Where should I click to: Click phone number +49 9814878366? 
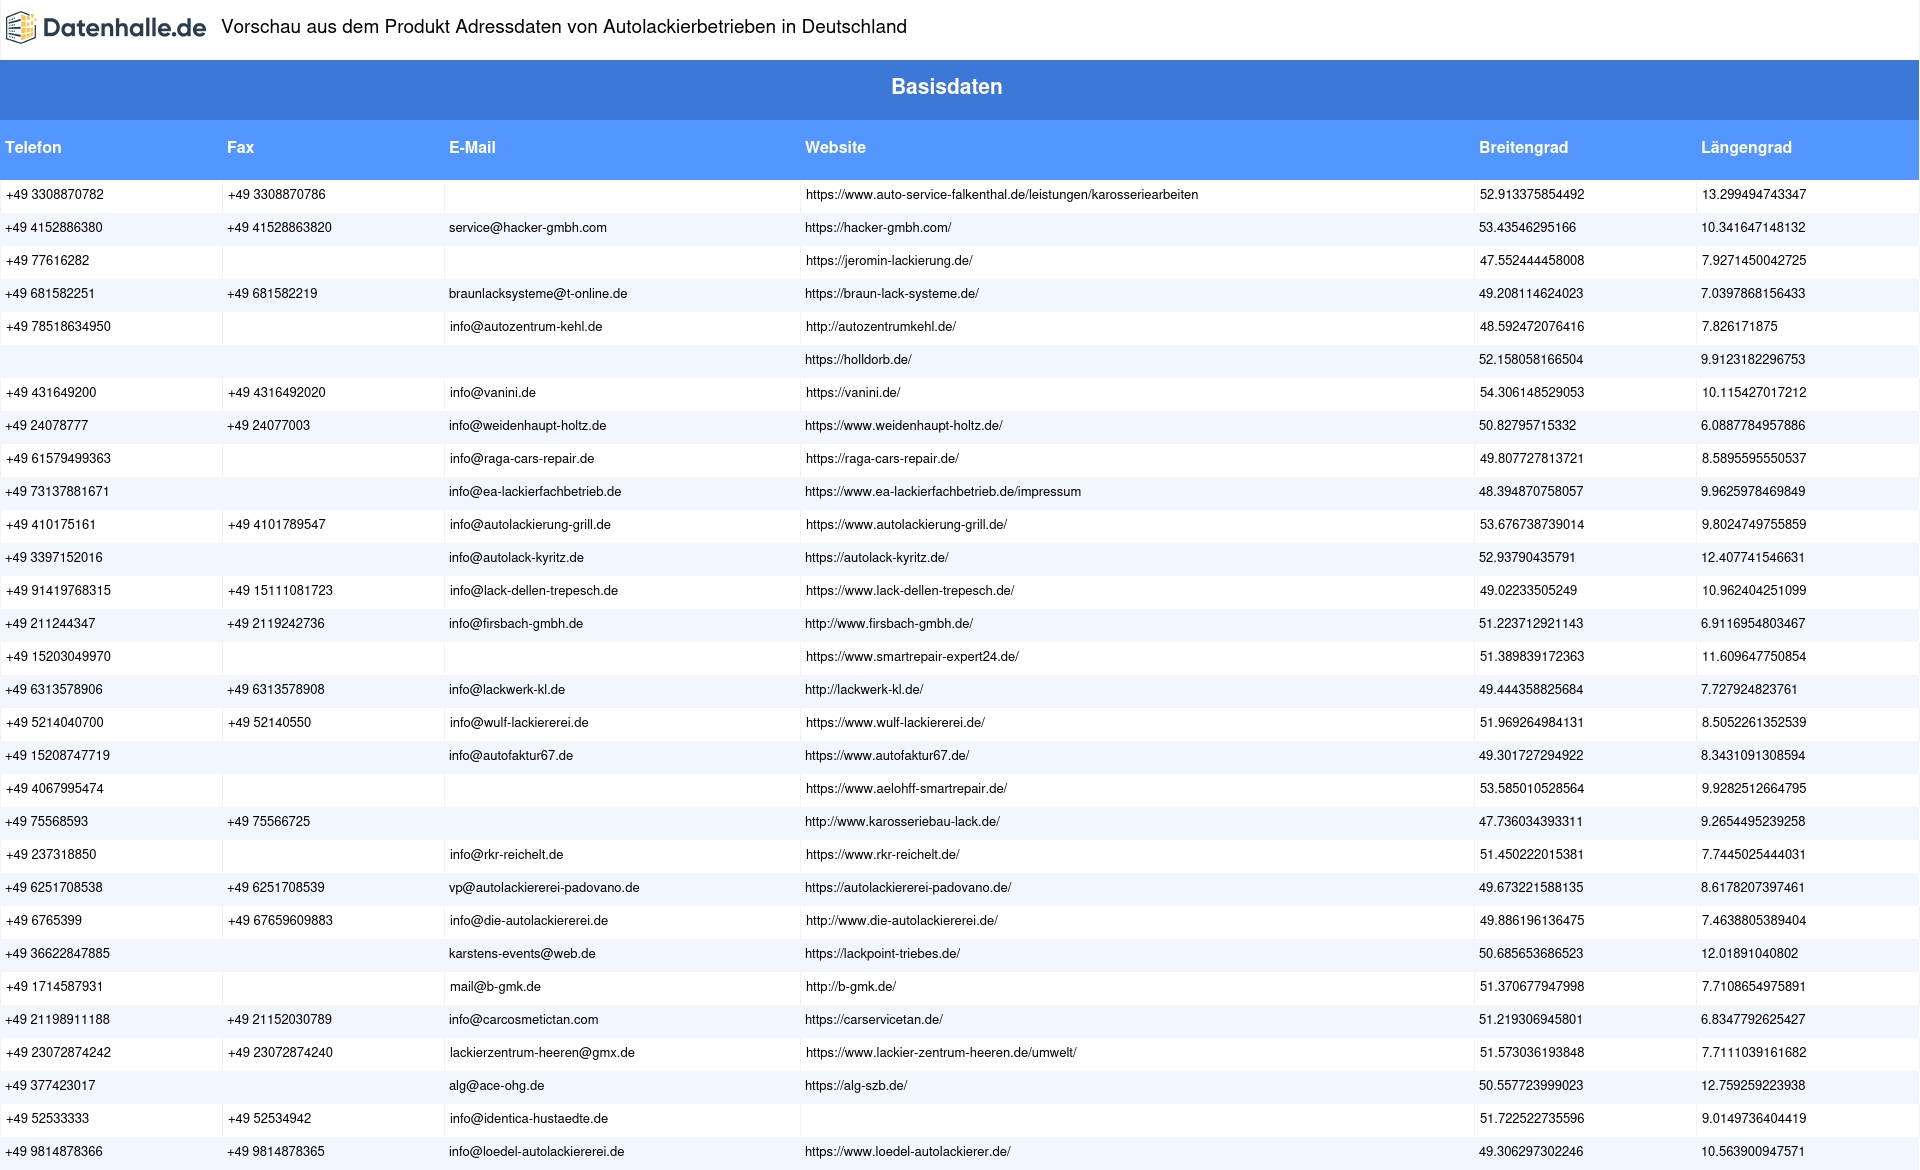pos(54,1152)
